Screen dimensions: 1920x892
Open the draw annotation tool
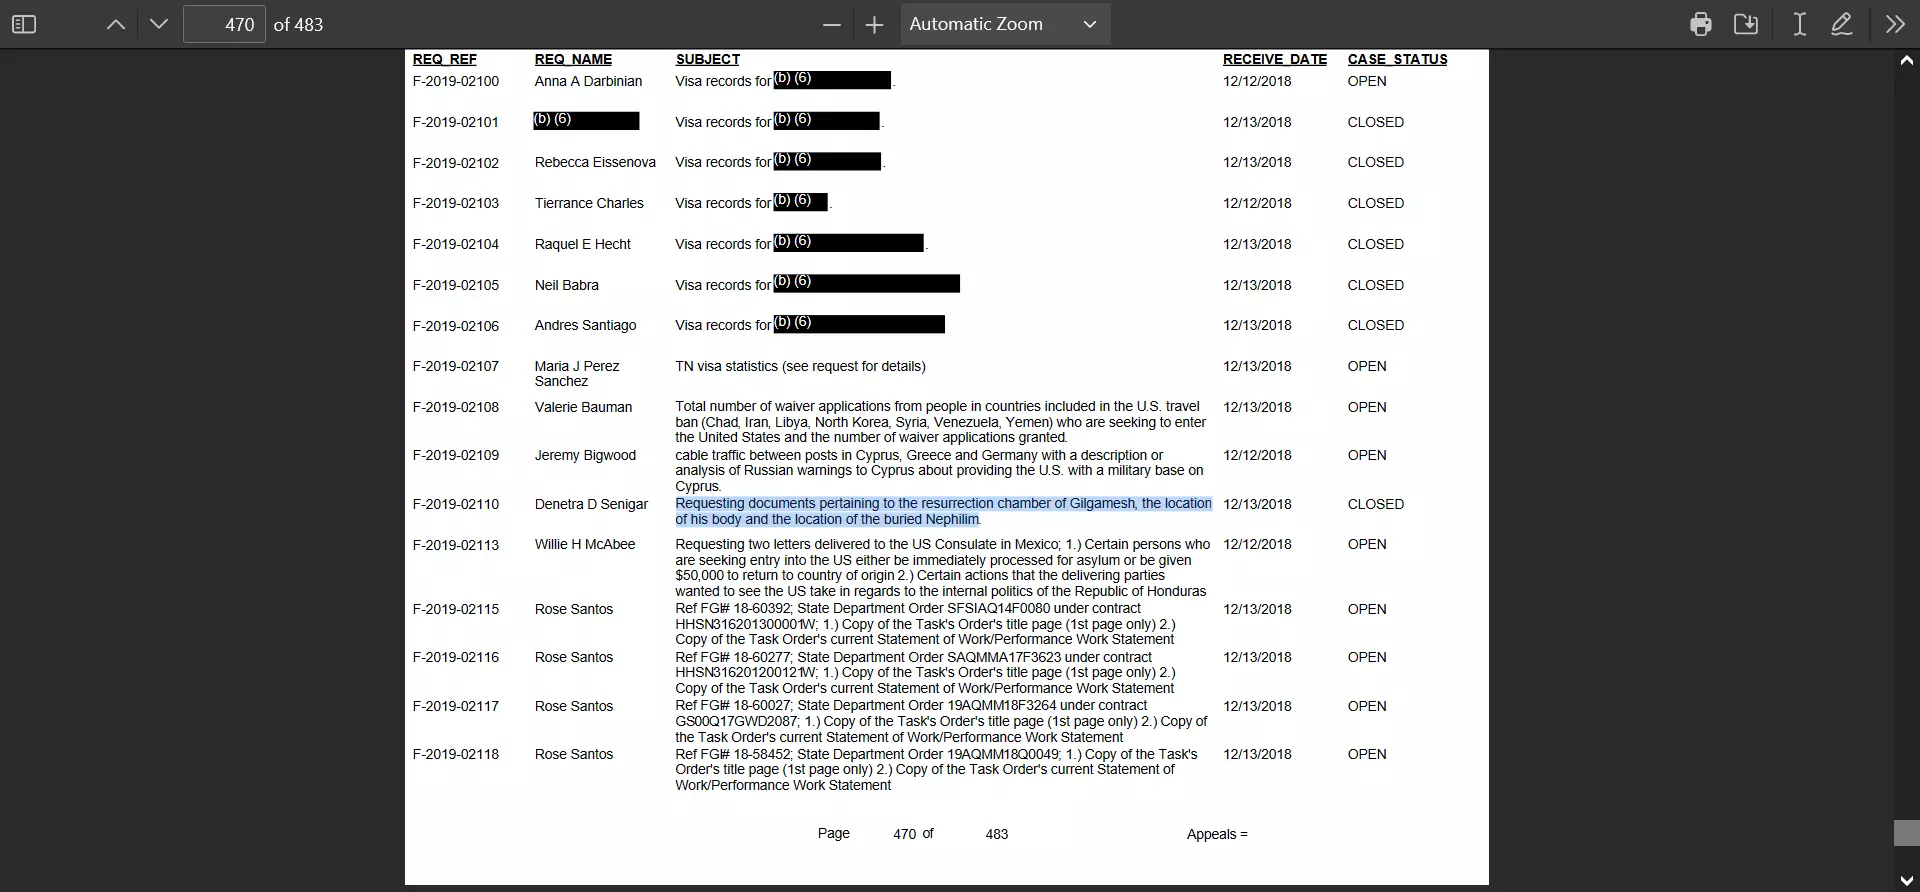(1842, 24)
